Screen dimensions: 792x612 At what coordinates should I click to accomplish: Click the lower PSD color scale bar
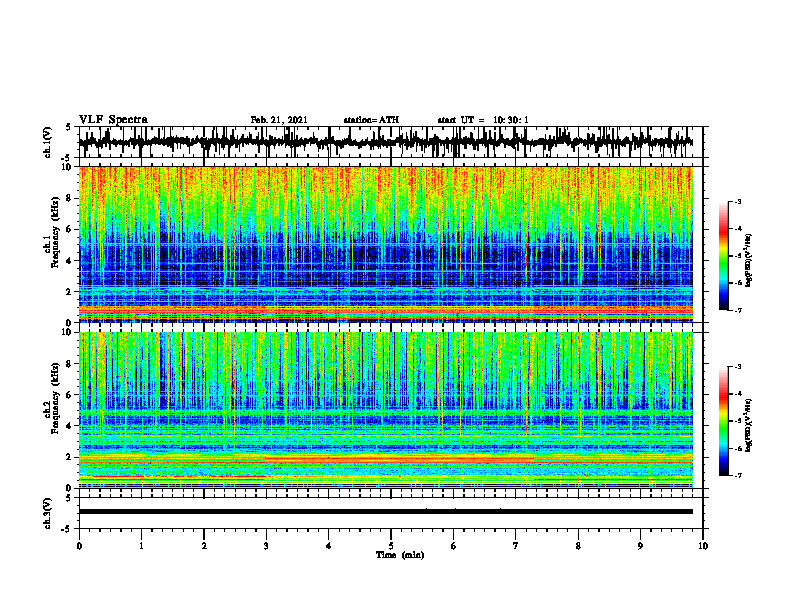click(x=724, y=421)
